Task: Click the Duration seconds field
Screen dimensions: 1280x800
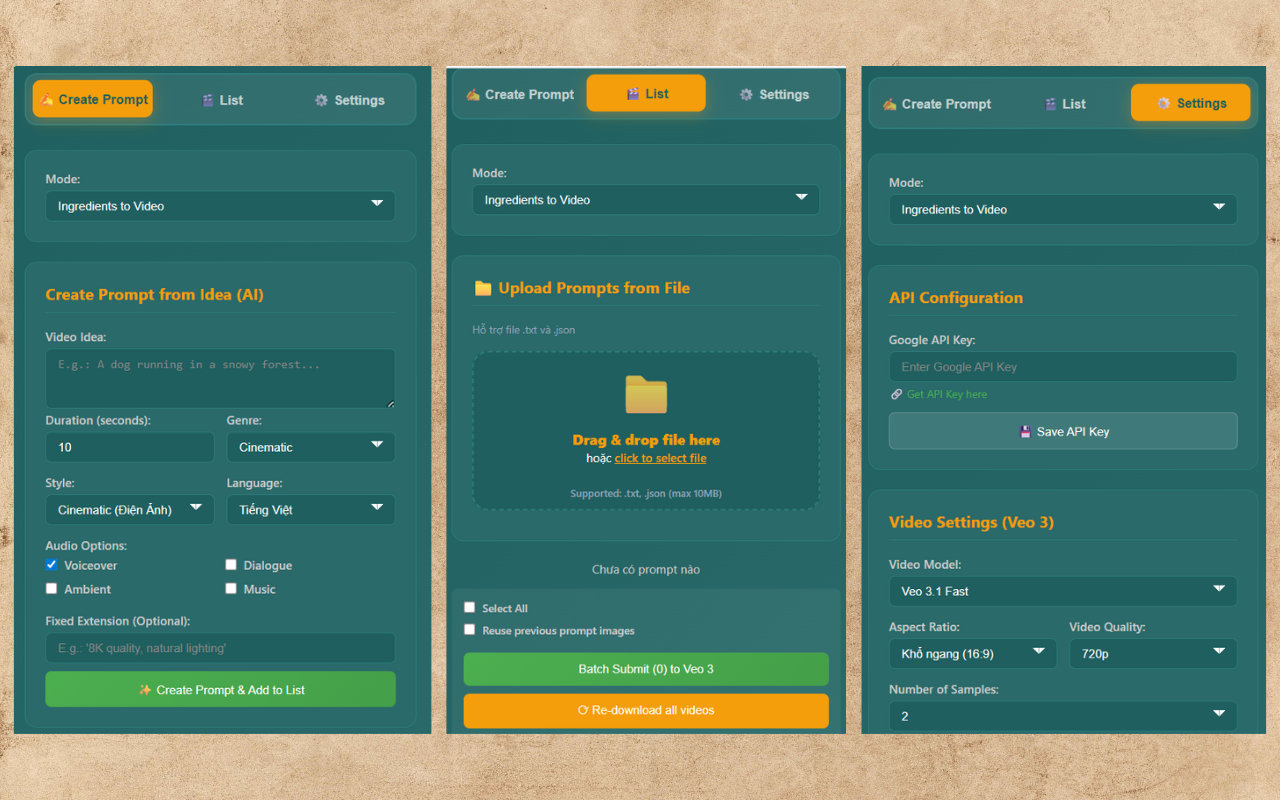Action: 130,447
